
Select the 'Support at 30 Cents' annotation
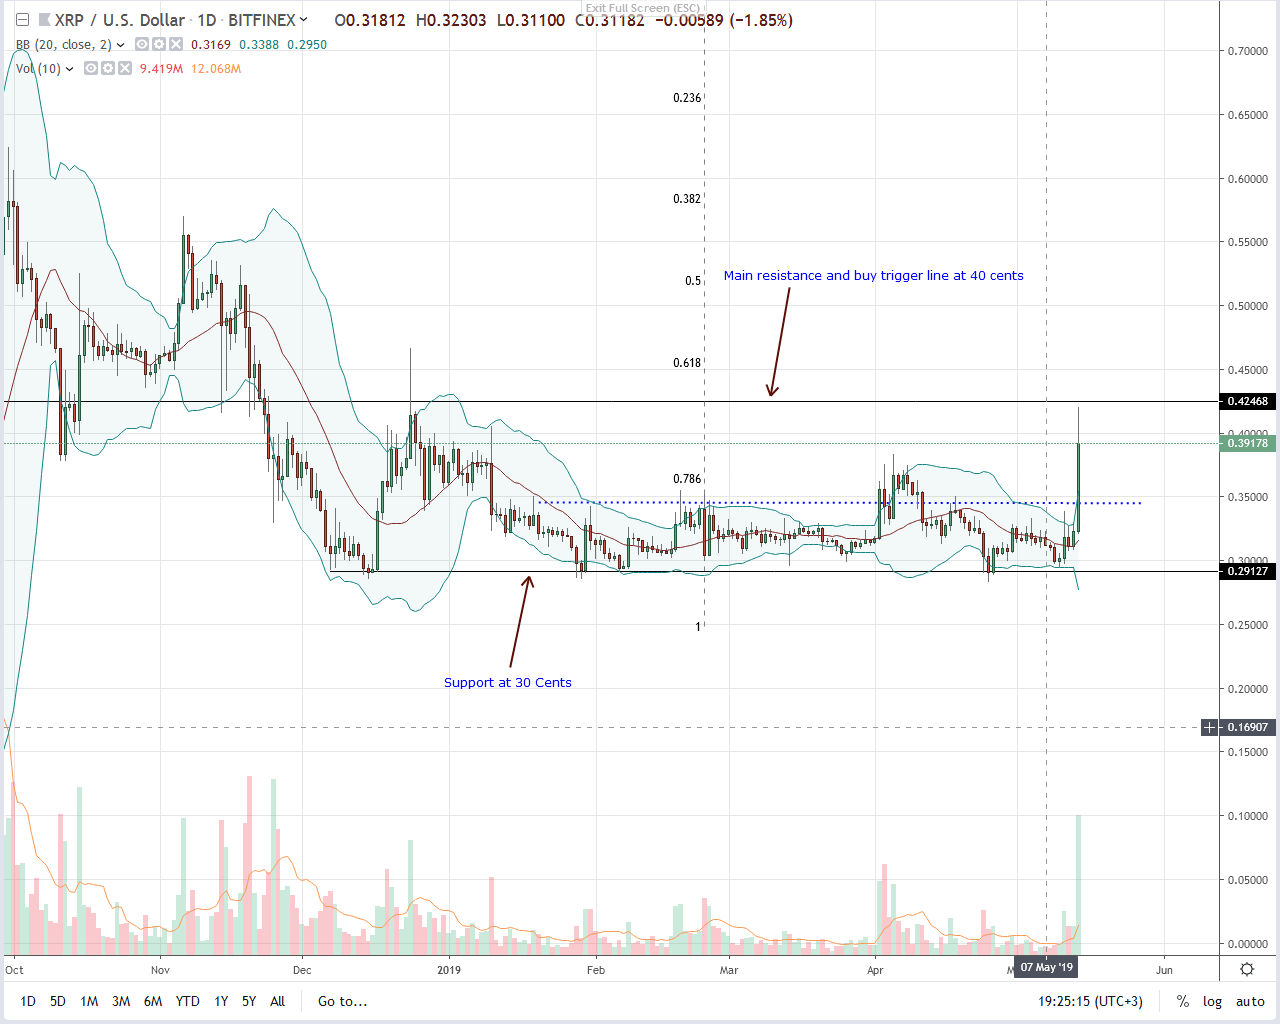[508, 682]
